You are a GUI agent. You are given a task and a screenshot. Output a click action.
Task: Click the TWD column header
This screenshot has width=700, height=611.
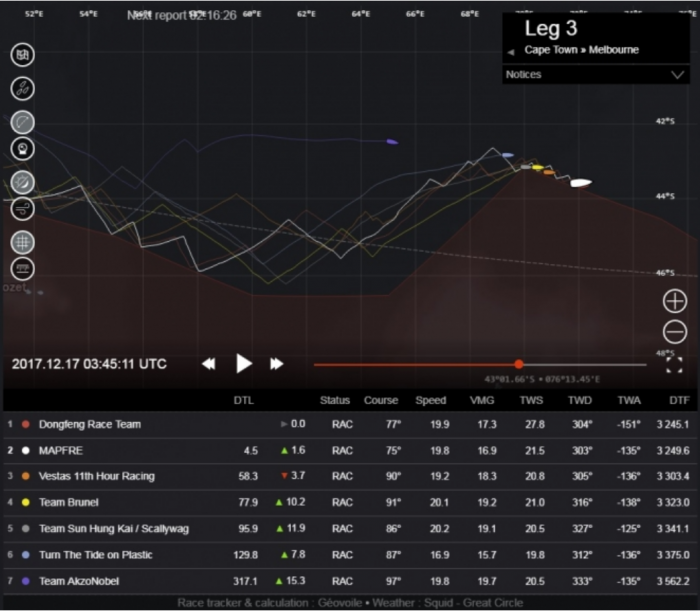580,400
